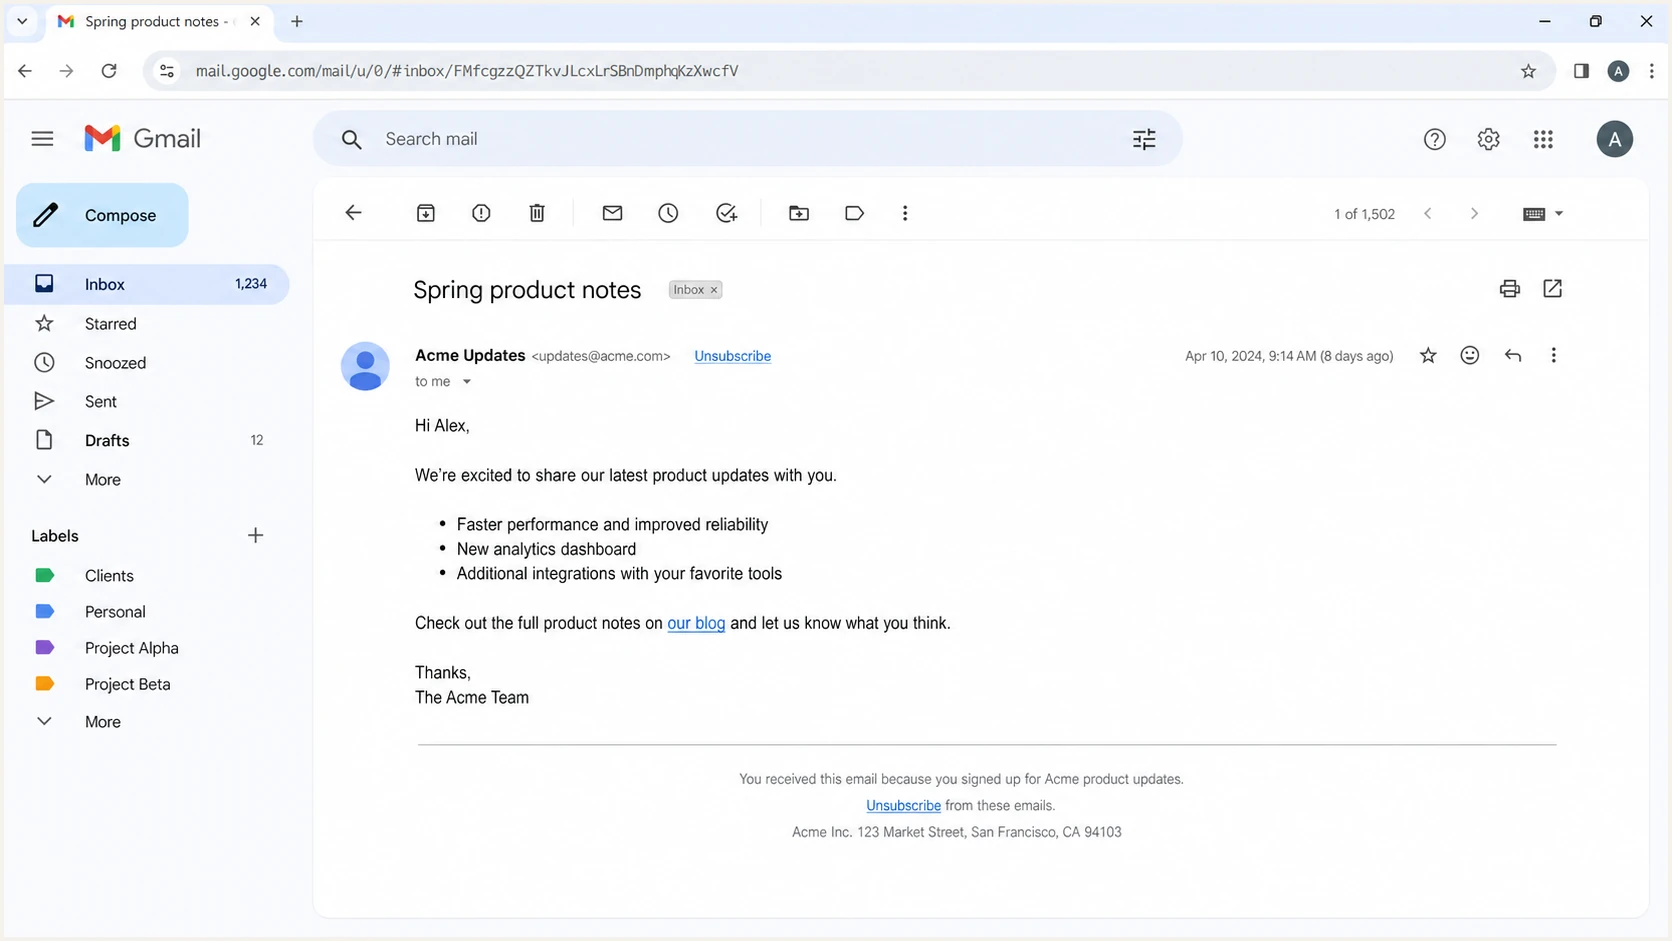Add to Tasks icon
The image size is (1672, 941).
point(726,213)
